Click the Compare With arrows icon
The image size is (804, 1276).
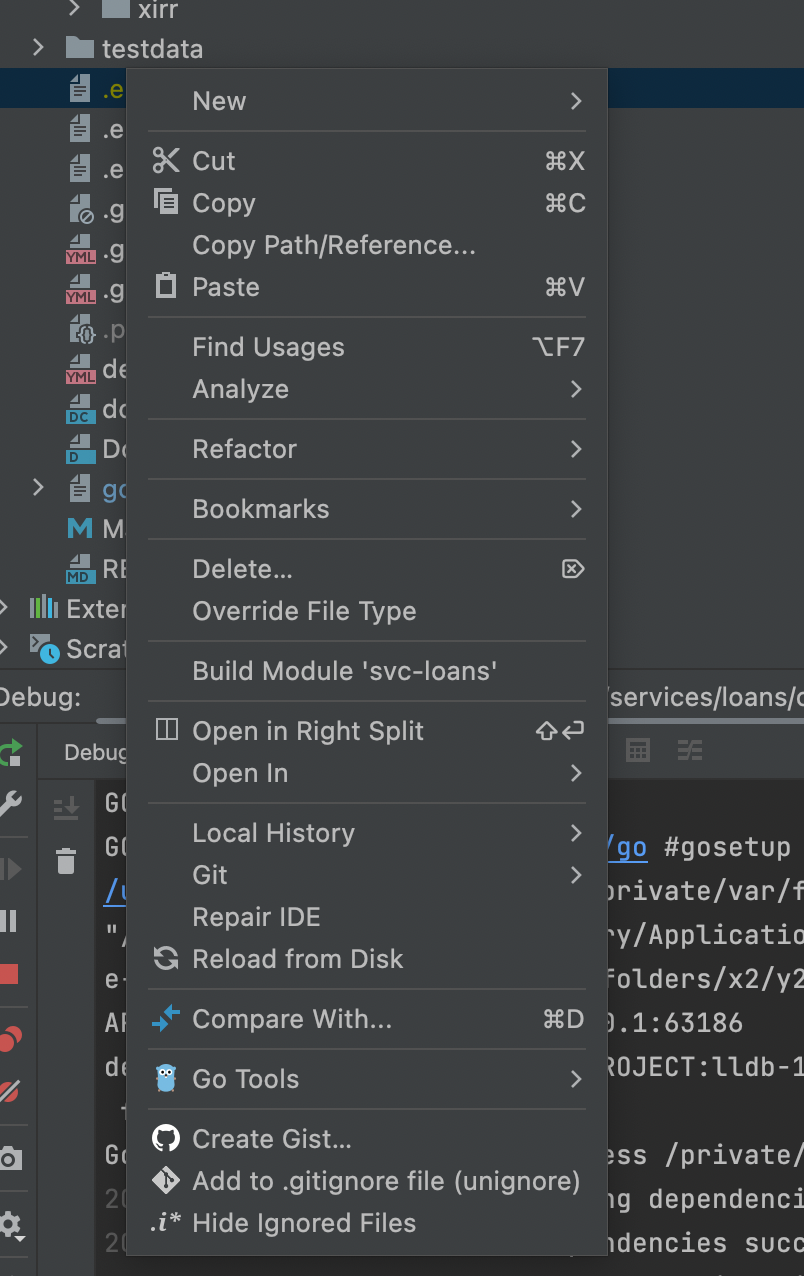[x=166, y=1018]
